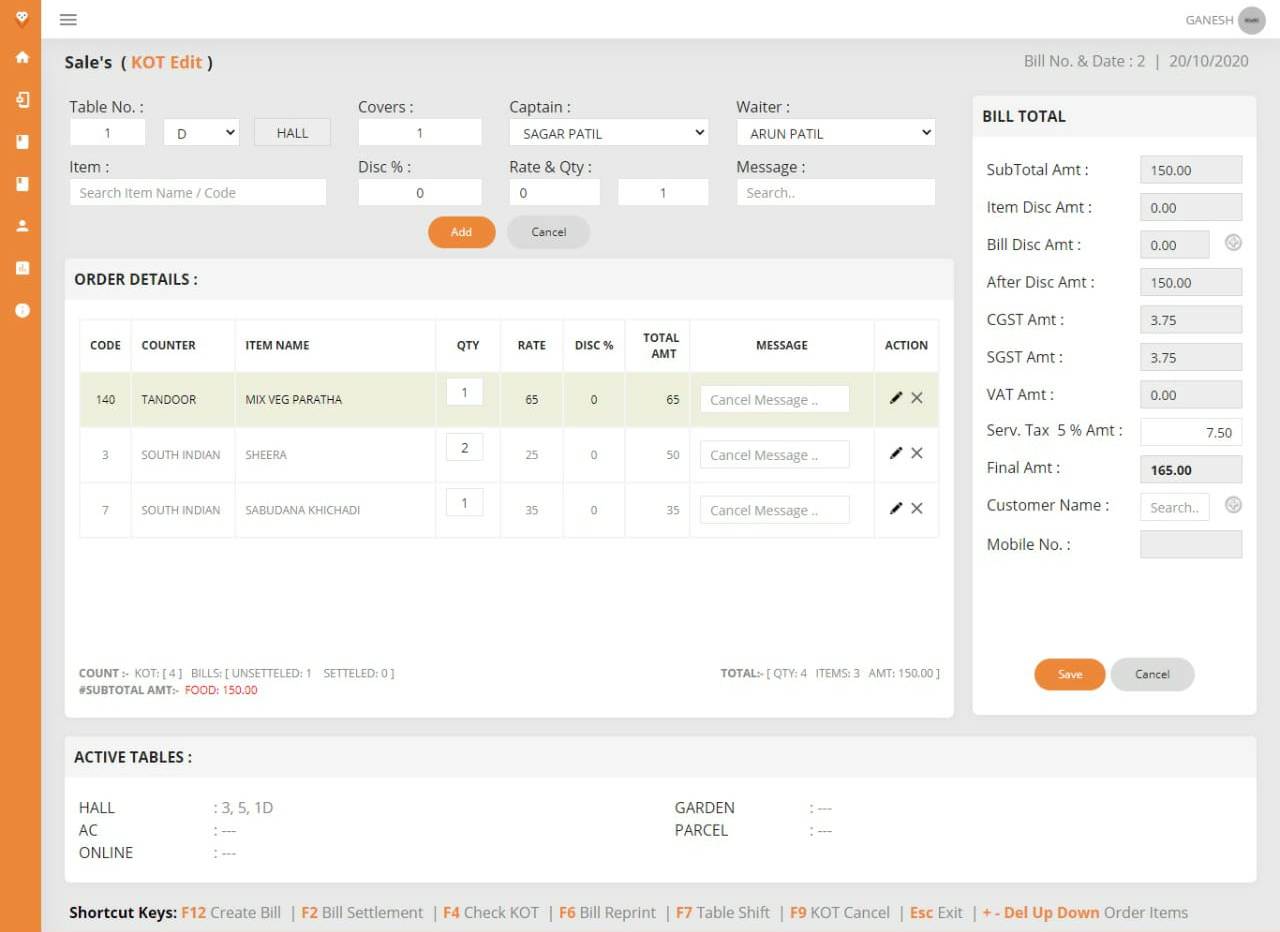
Task: Click the Bill Disc Amt round icon
Action: pos(1233,243)
